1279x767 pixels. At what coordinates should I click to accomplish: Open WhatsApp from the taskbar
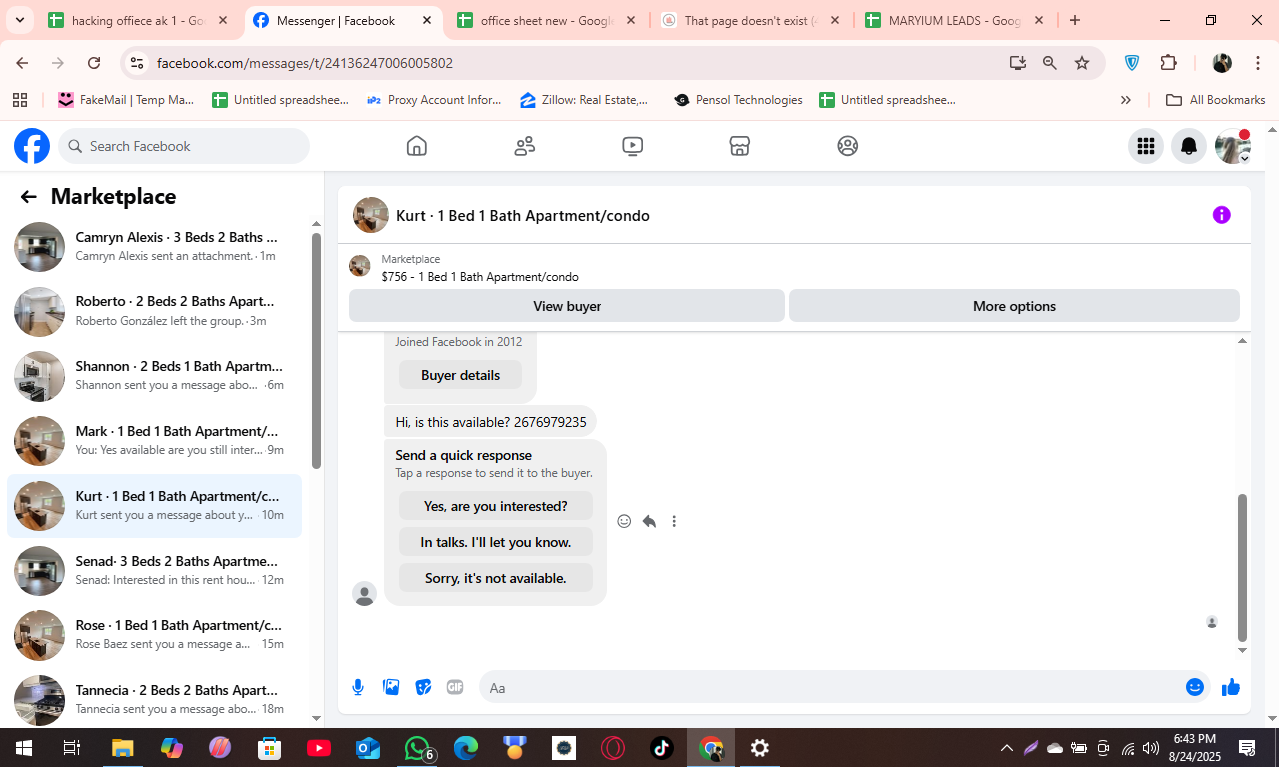click(417, 748)
